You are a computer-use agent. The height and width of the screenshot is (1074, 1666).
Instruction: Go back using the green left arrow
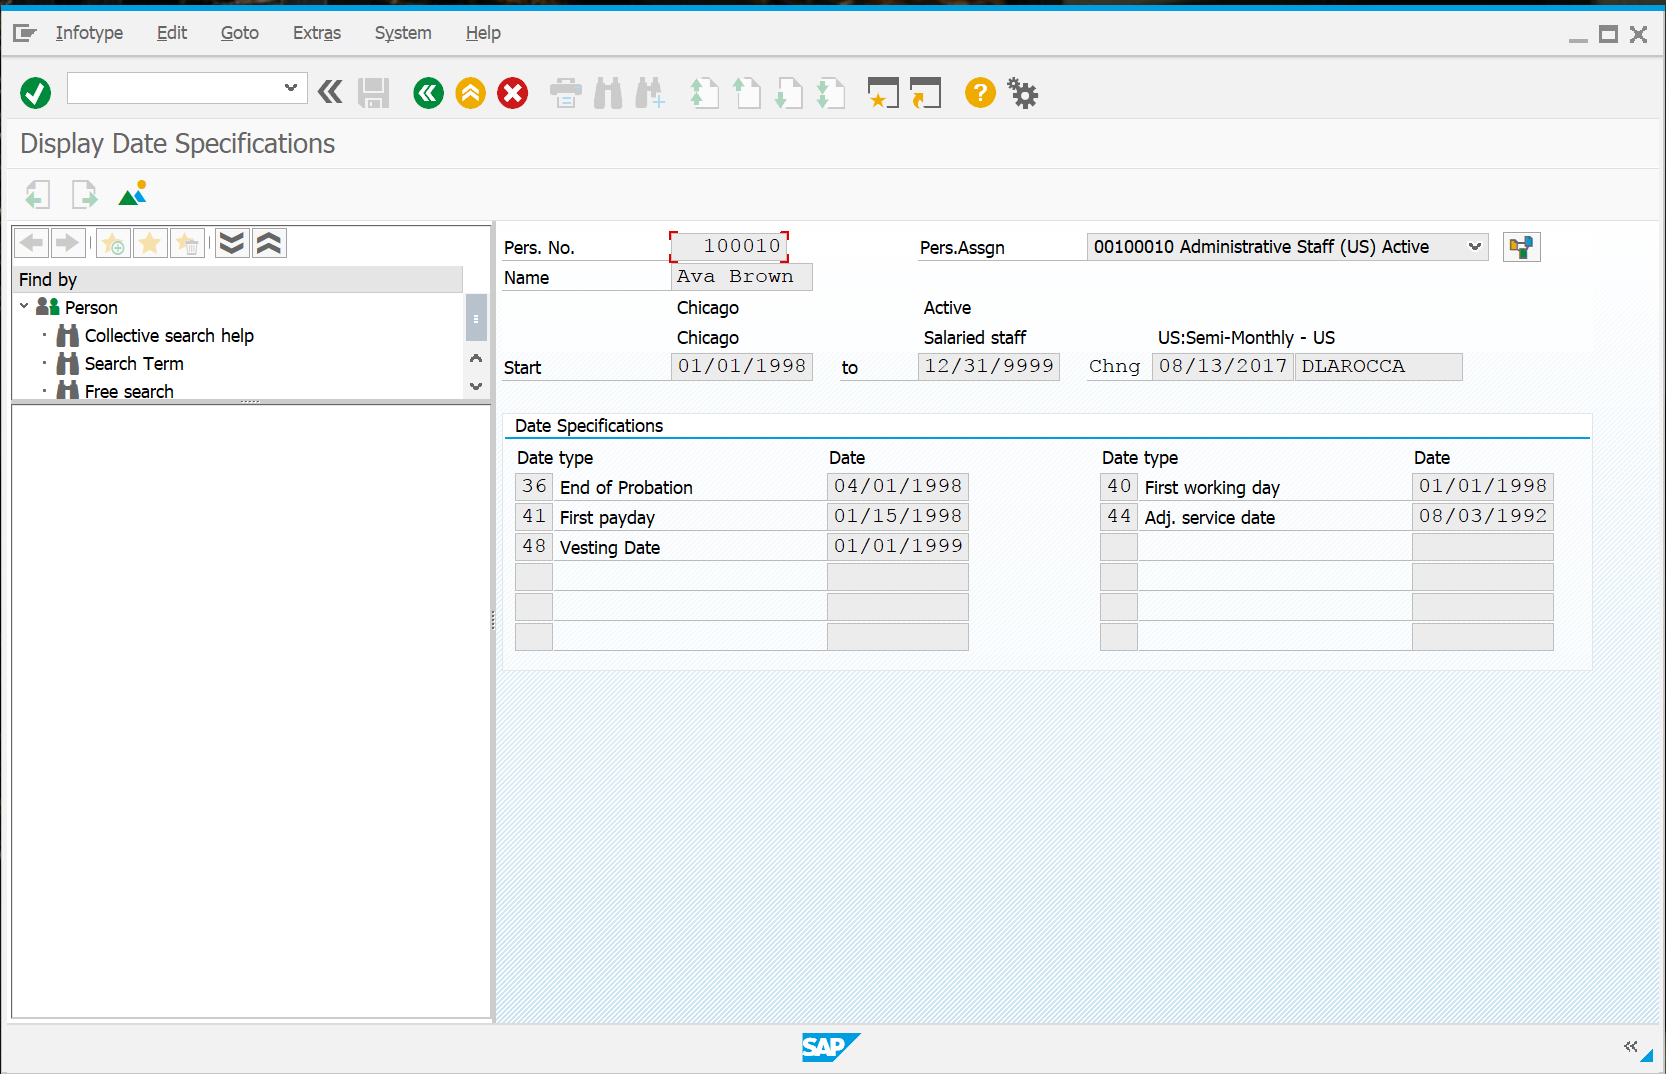428,92
